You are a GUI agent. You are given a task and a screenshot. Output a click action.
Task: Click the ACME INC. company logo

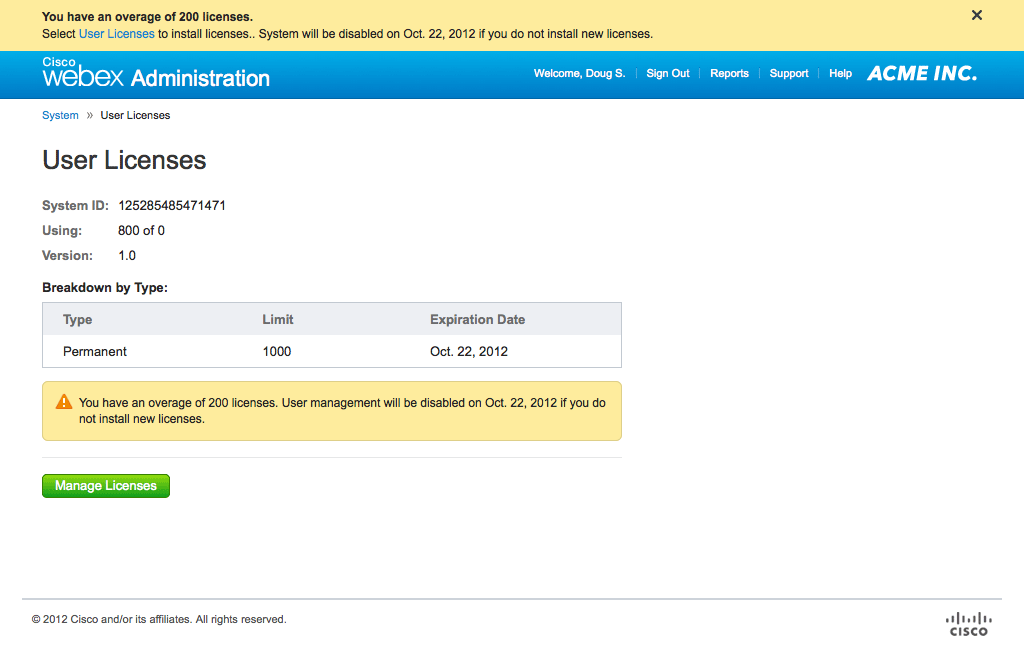point(922,73)
